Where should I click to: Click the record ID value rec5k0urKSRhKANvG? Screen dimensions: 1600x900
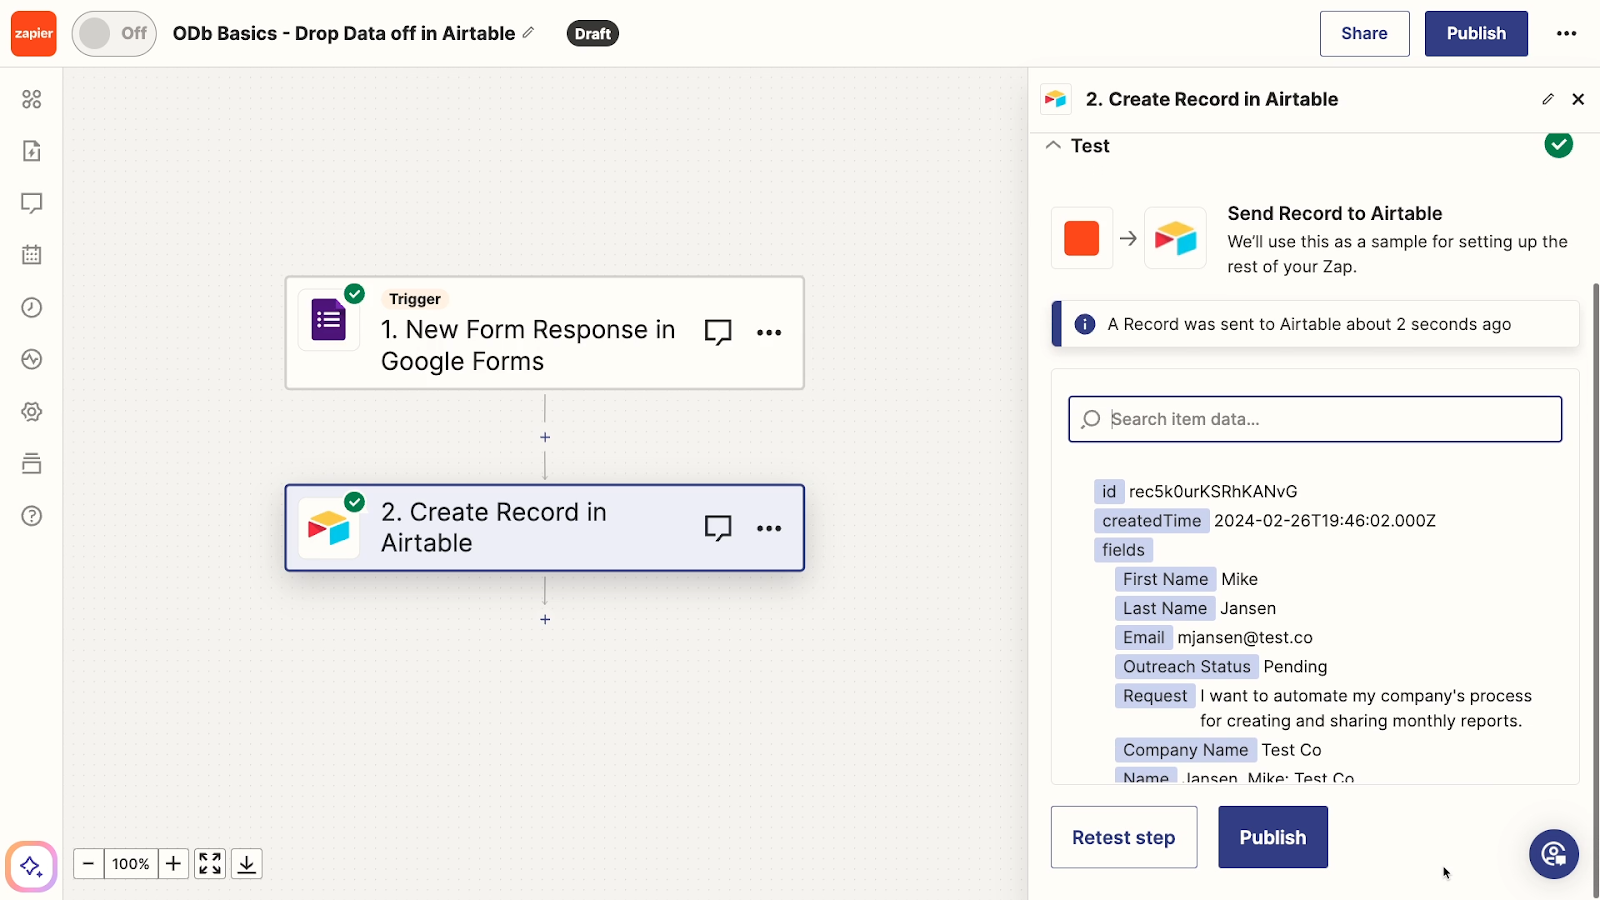coord(1213,491)
